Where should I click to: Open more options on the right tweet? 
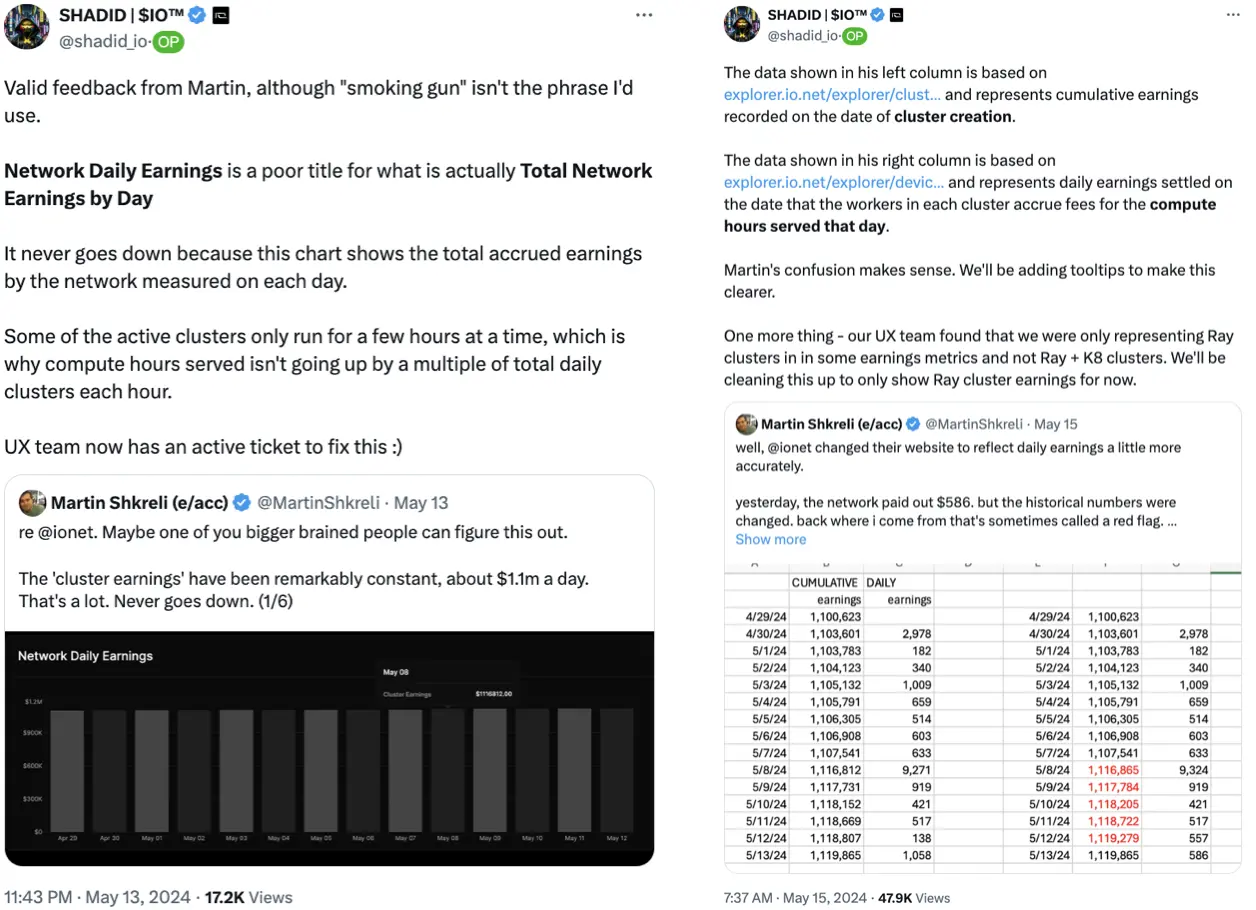(1232, 15)
